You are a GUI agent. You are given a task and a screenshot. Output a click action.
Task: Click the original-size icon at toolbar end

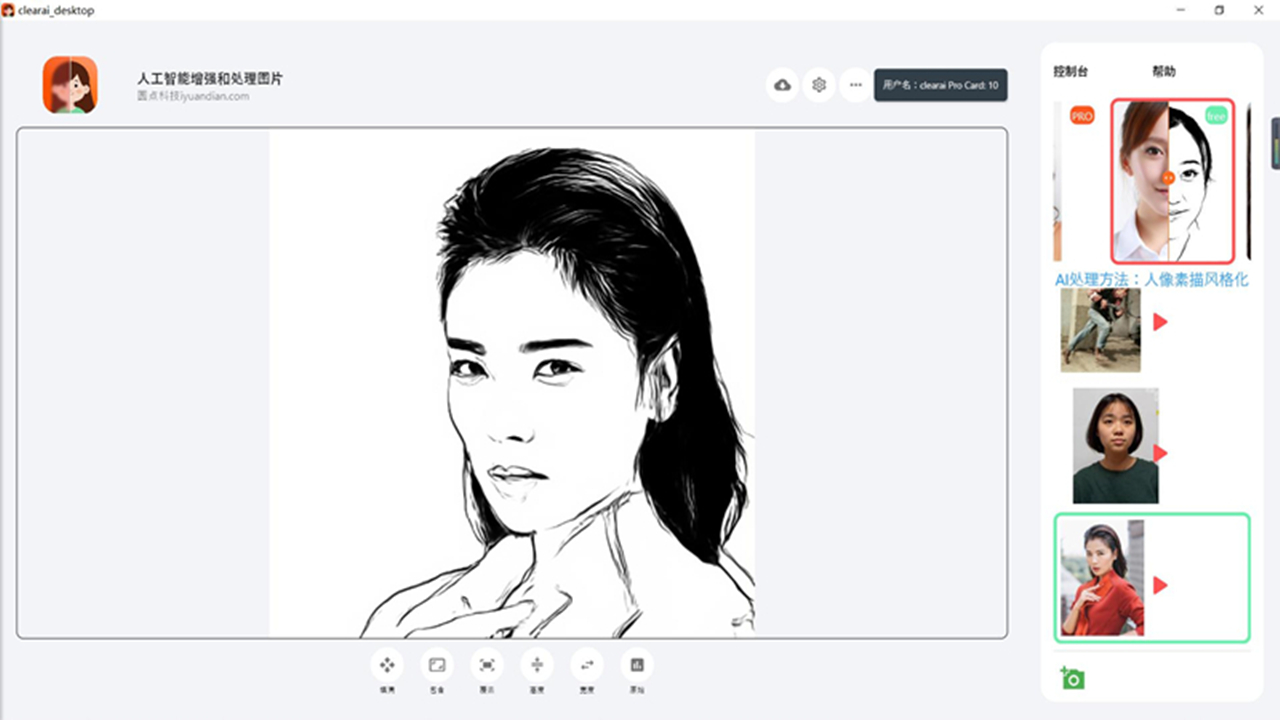(x=637, y=665)
